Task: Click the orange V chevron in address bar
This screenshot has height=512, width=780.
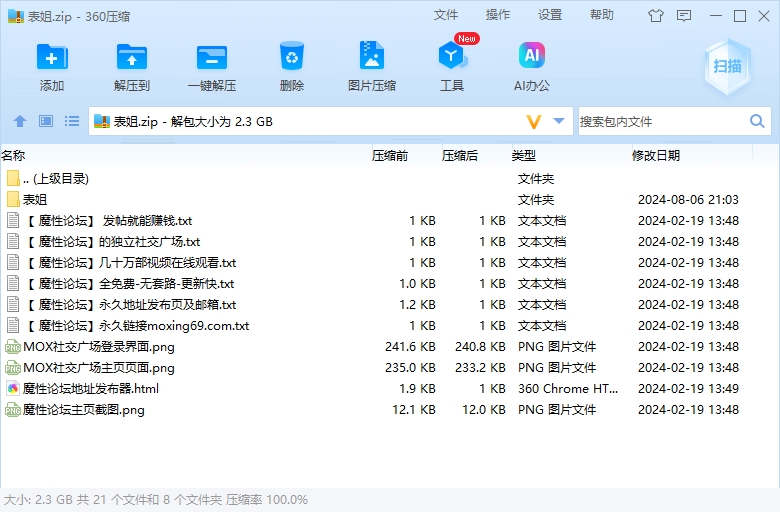Action: (534, 121)
